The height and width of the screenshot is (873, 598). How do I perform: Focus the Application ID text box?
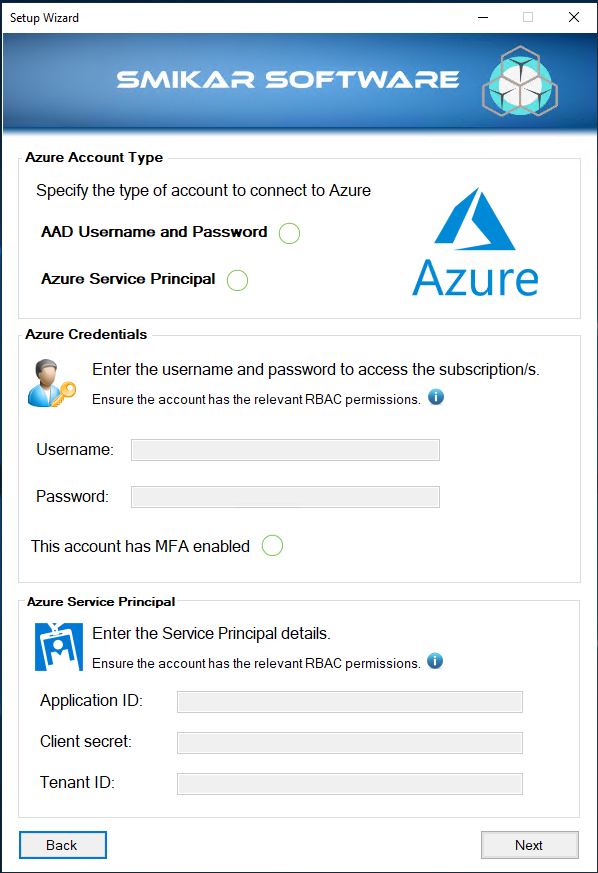coord(350,702)
